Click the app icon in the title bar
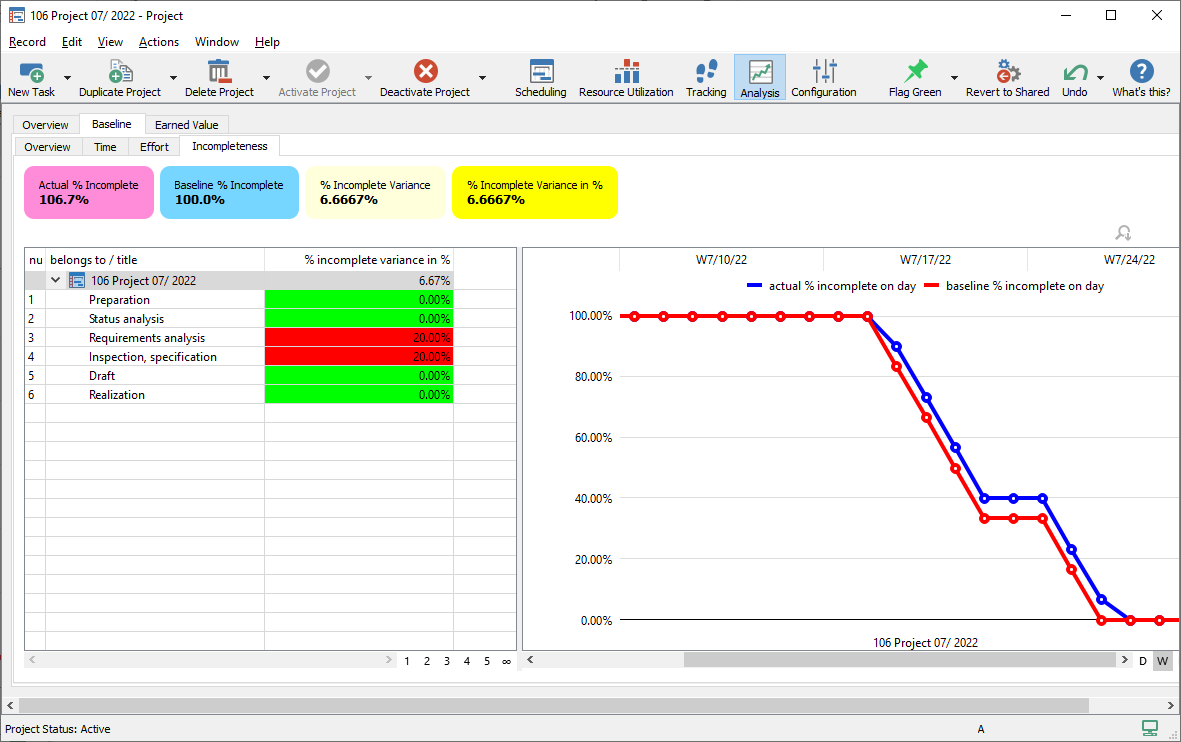1181x742 pixels. [16, 15]
